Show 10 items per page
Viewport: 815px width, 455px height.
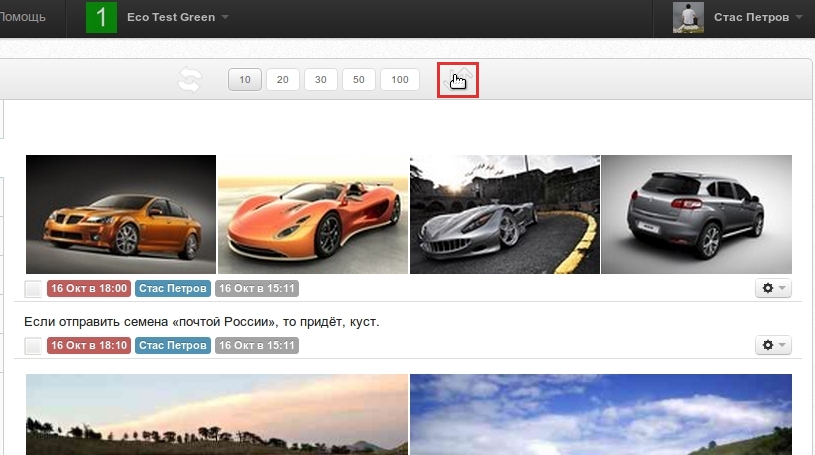244,80
